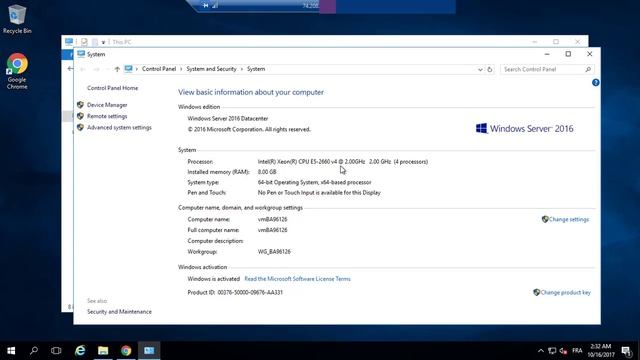Expand the address bar history dropdown
This screenshot has height=360, width=640.
(x=480, y=70)
